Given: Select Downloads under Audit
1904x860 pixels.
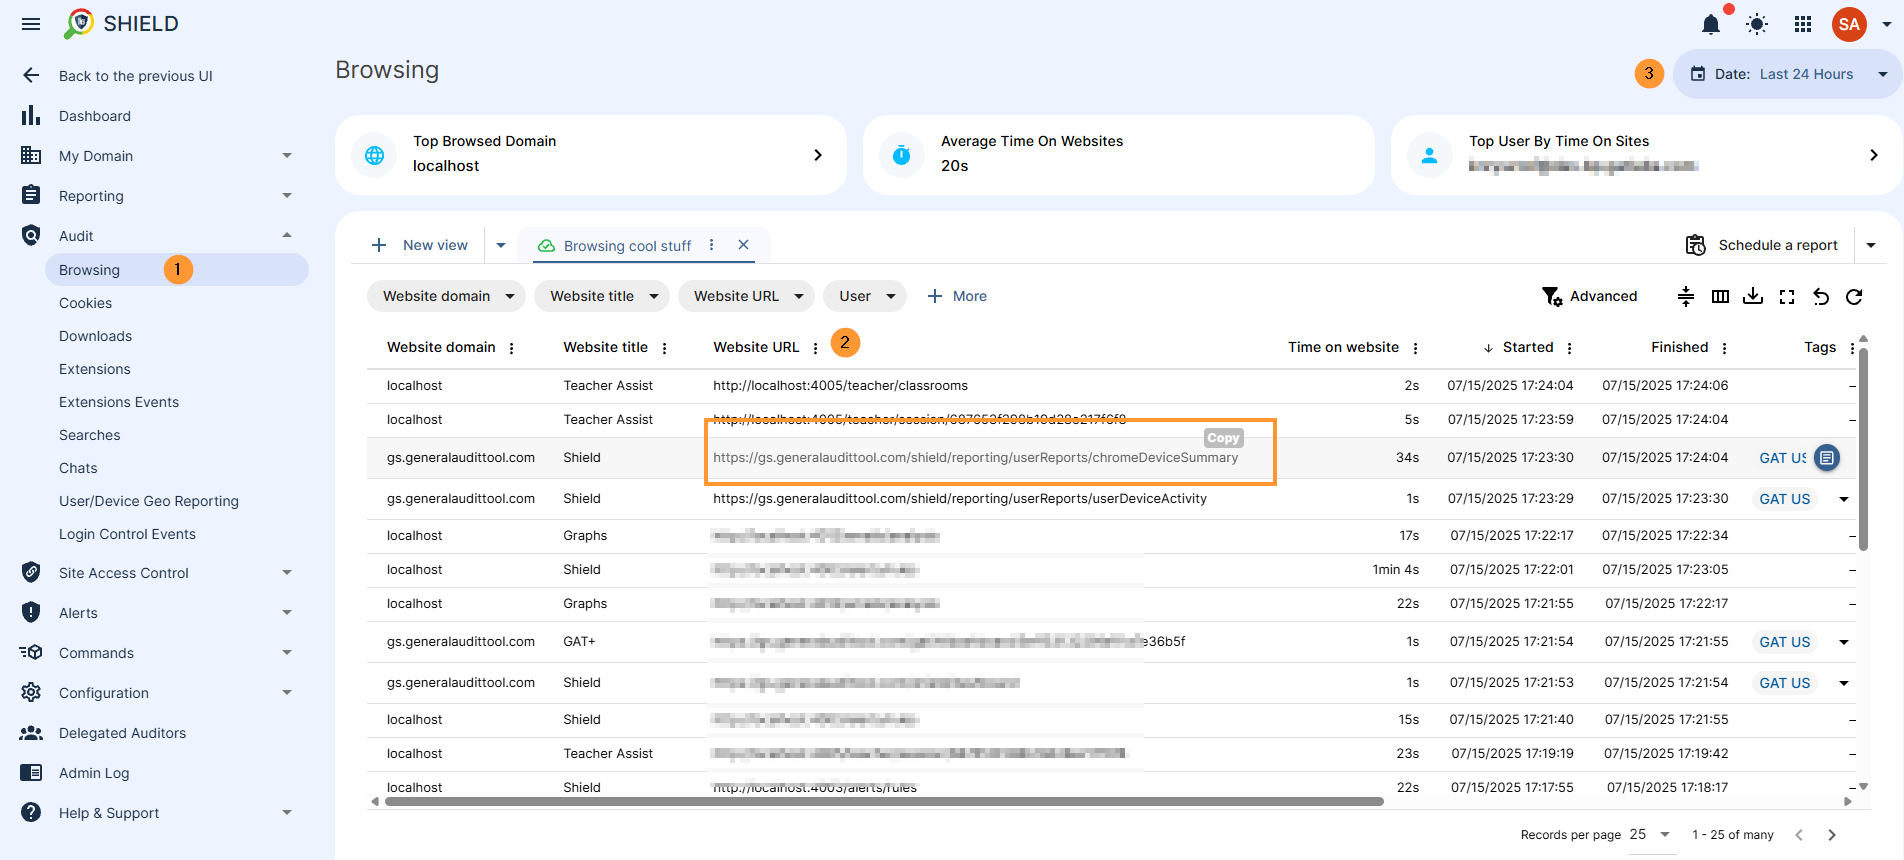Looking at the screenshot, I should click(95, 336).
